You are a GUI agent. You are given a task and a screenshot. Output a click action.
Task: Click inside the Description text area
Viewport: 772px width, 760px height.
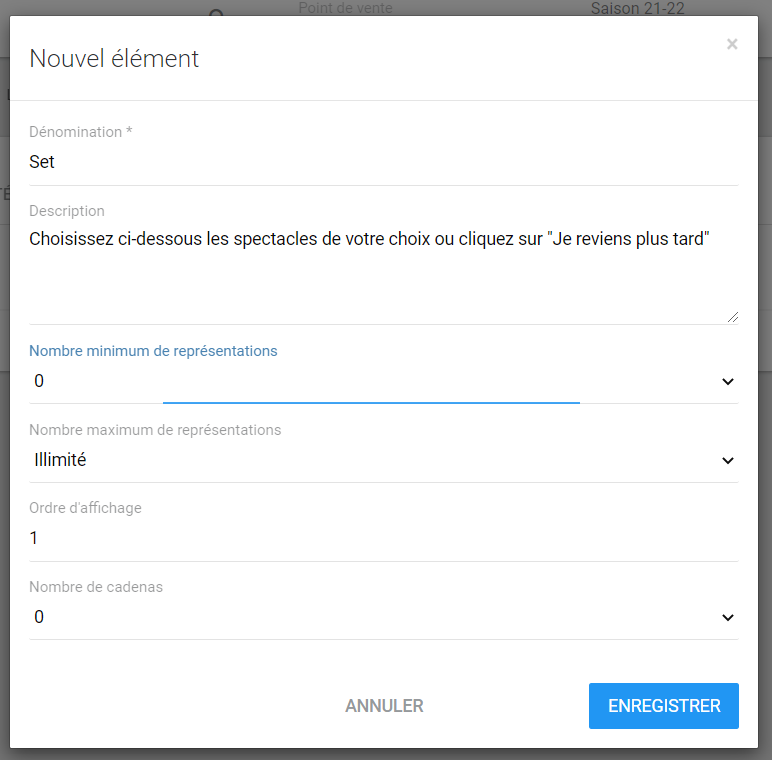(384, 270)
